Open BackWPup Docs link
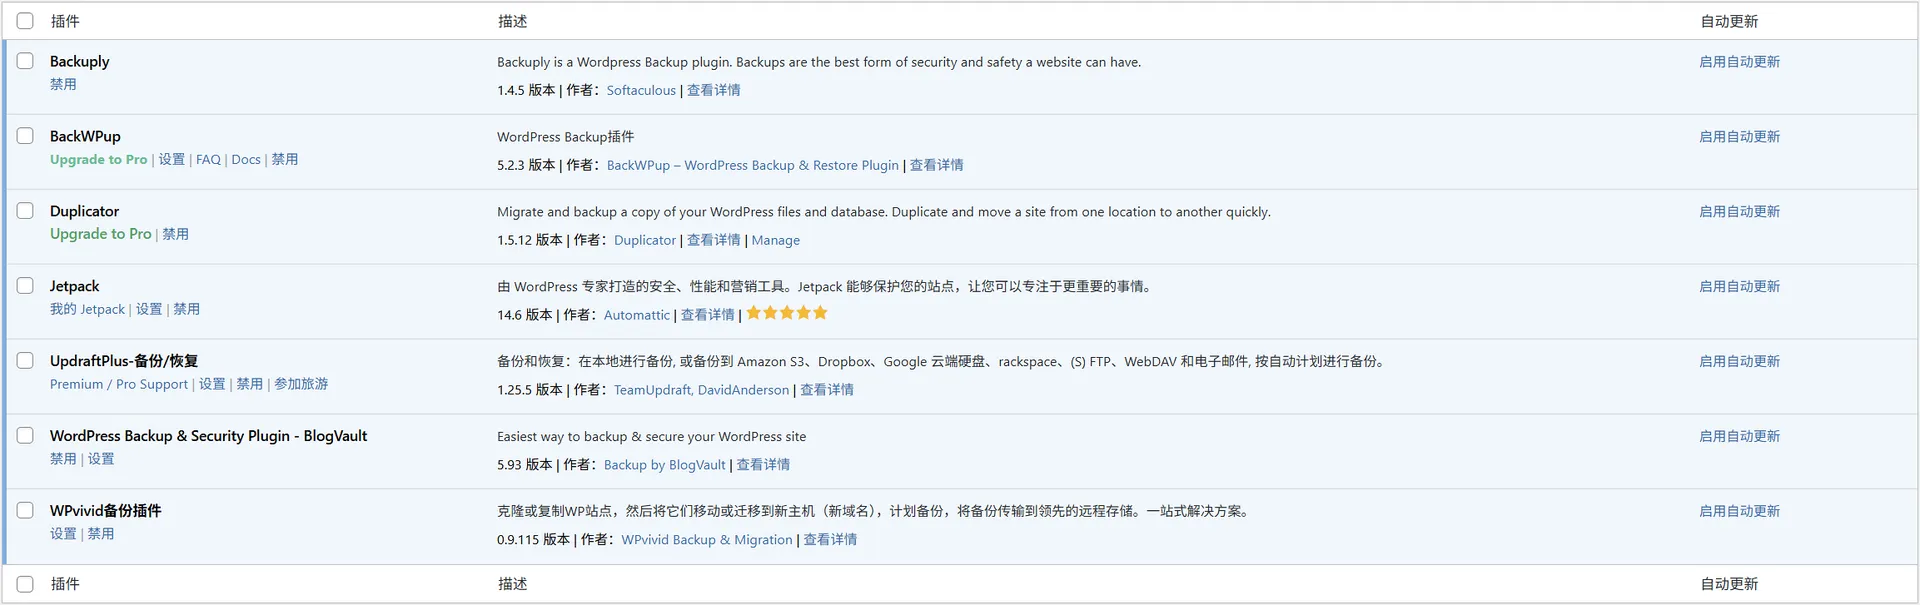This screenshot has width=1920, height=605. coord(245,159)
